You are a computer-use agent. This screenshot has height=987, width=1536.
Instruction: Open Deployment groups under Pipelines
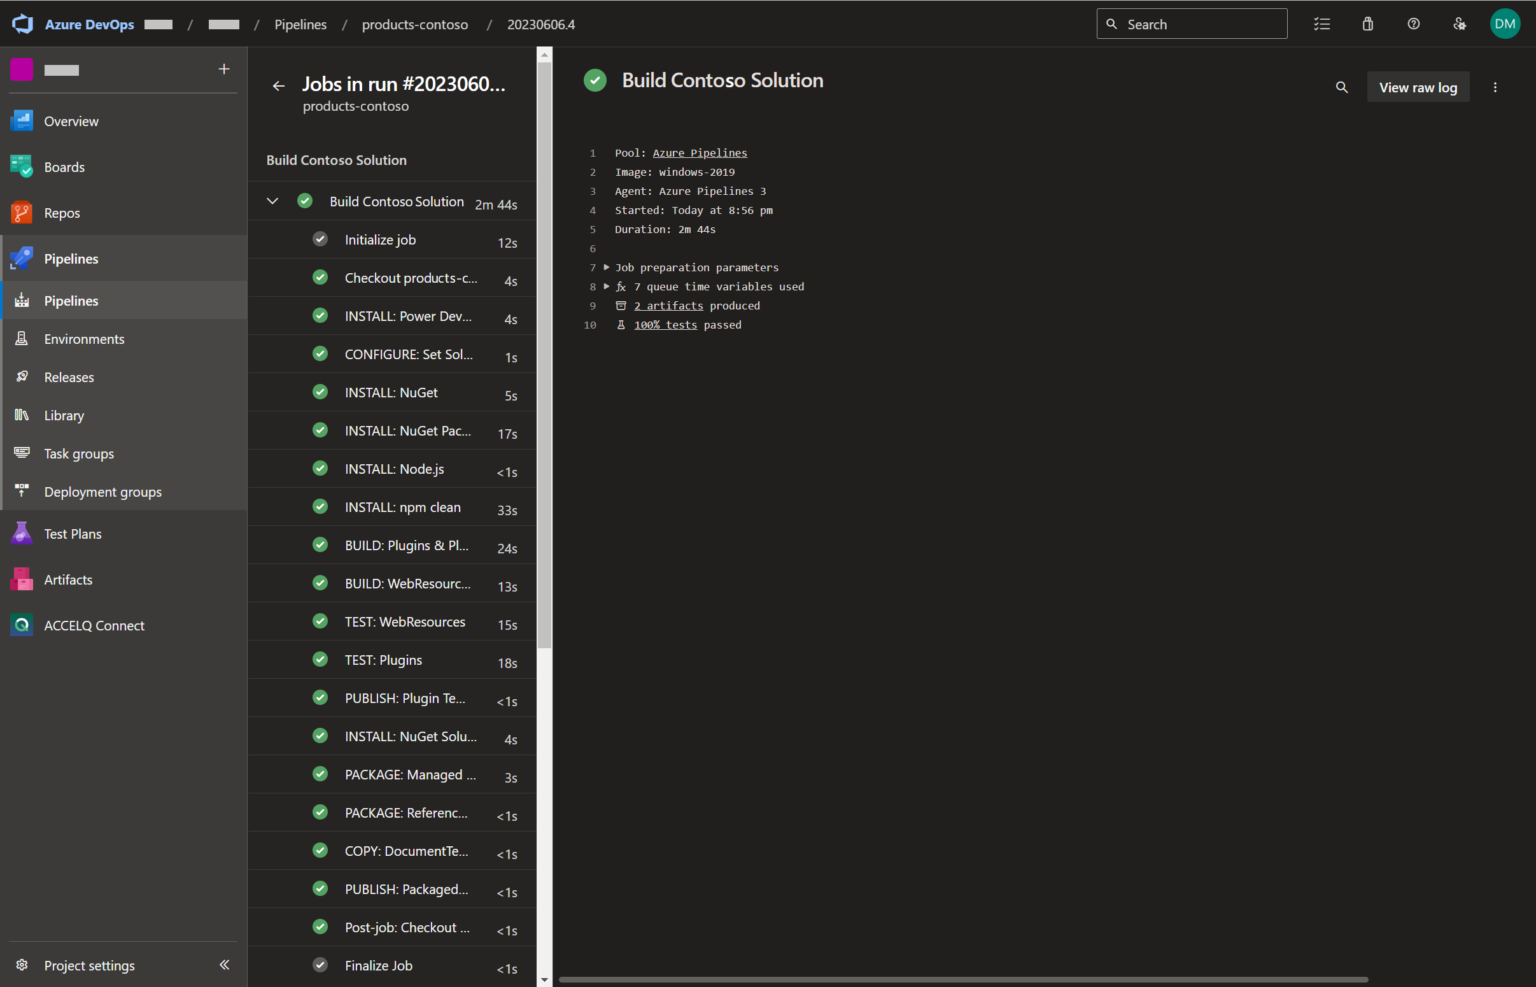click(x=124, y=492)
